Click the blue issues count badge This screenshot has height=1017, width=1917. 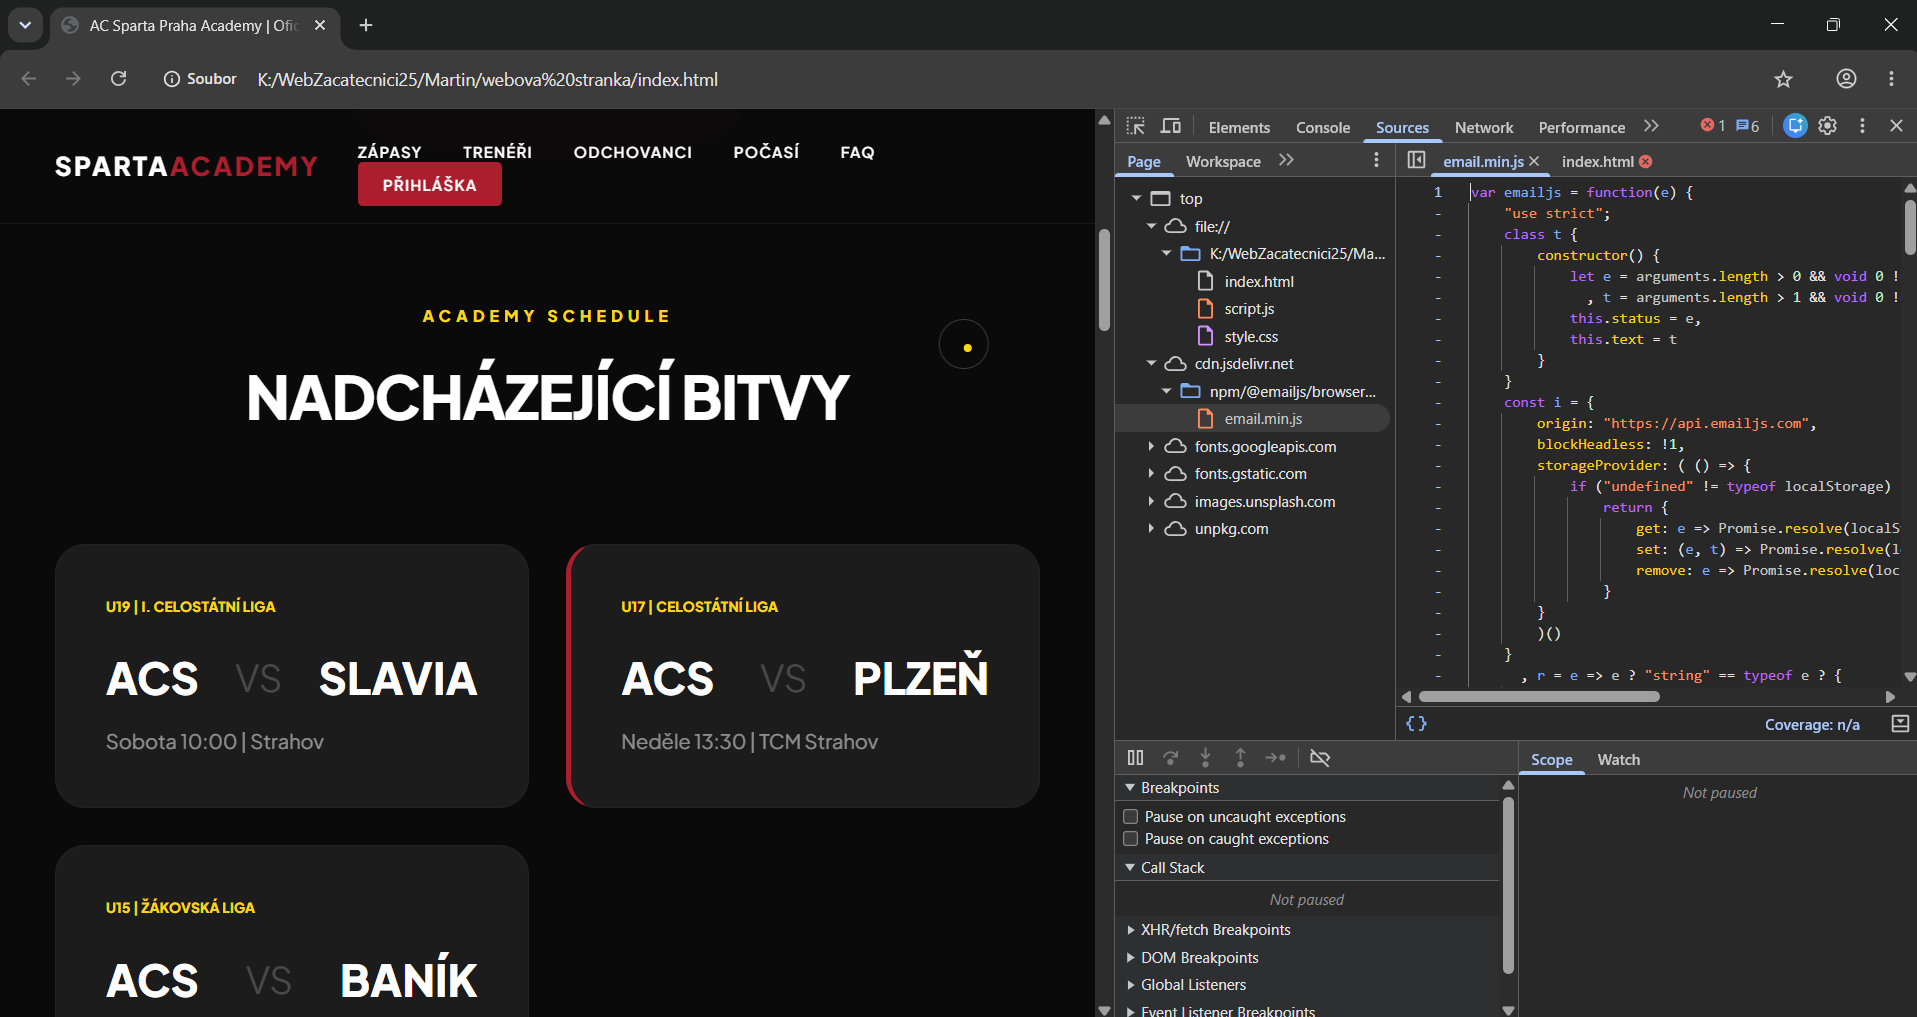tap(1748, 126)
